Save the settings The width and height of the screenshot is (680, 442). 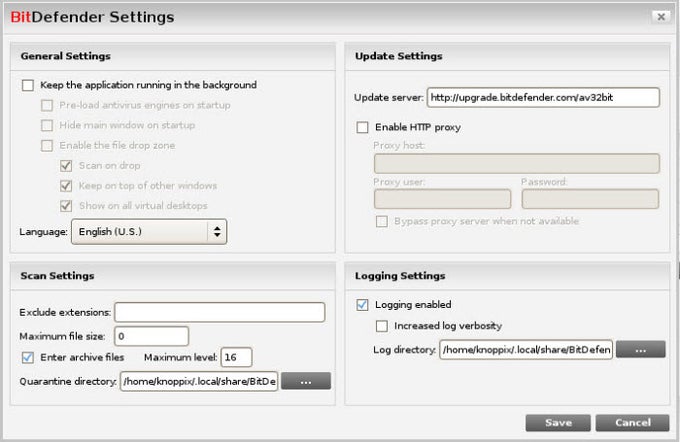558,423
